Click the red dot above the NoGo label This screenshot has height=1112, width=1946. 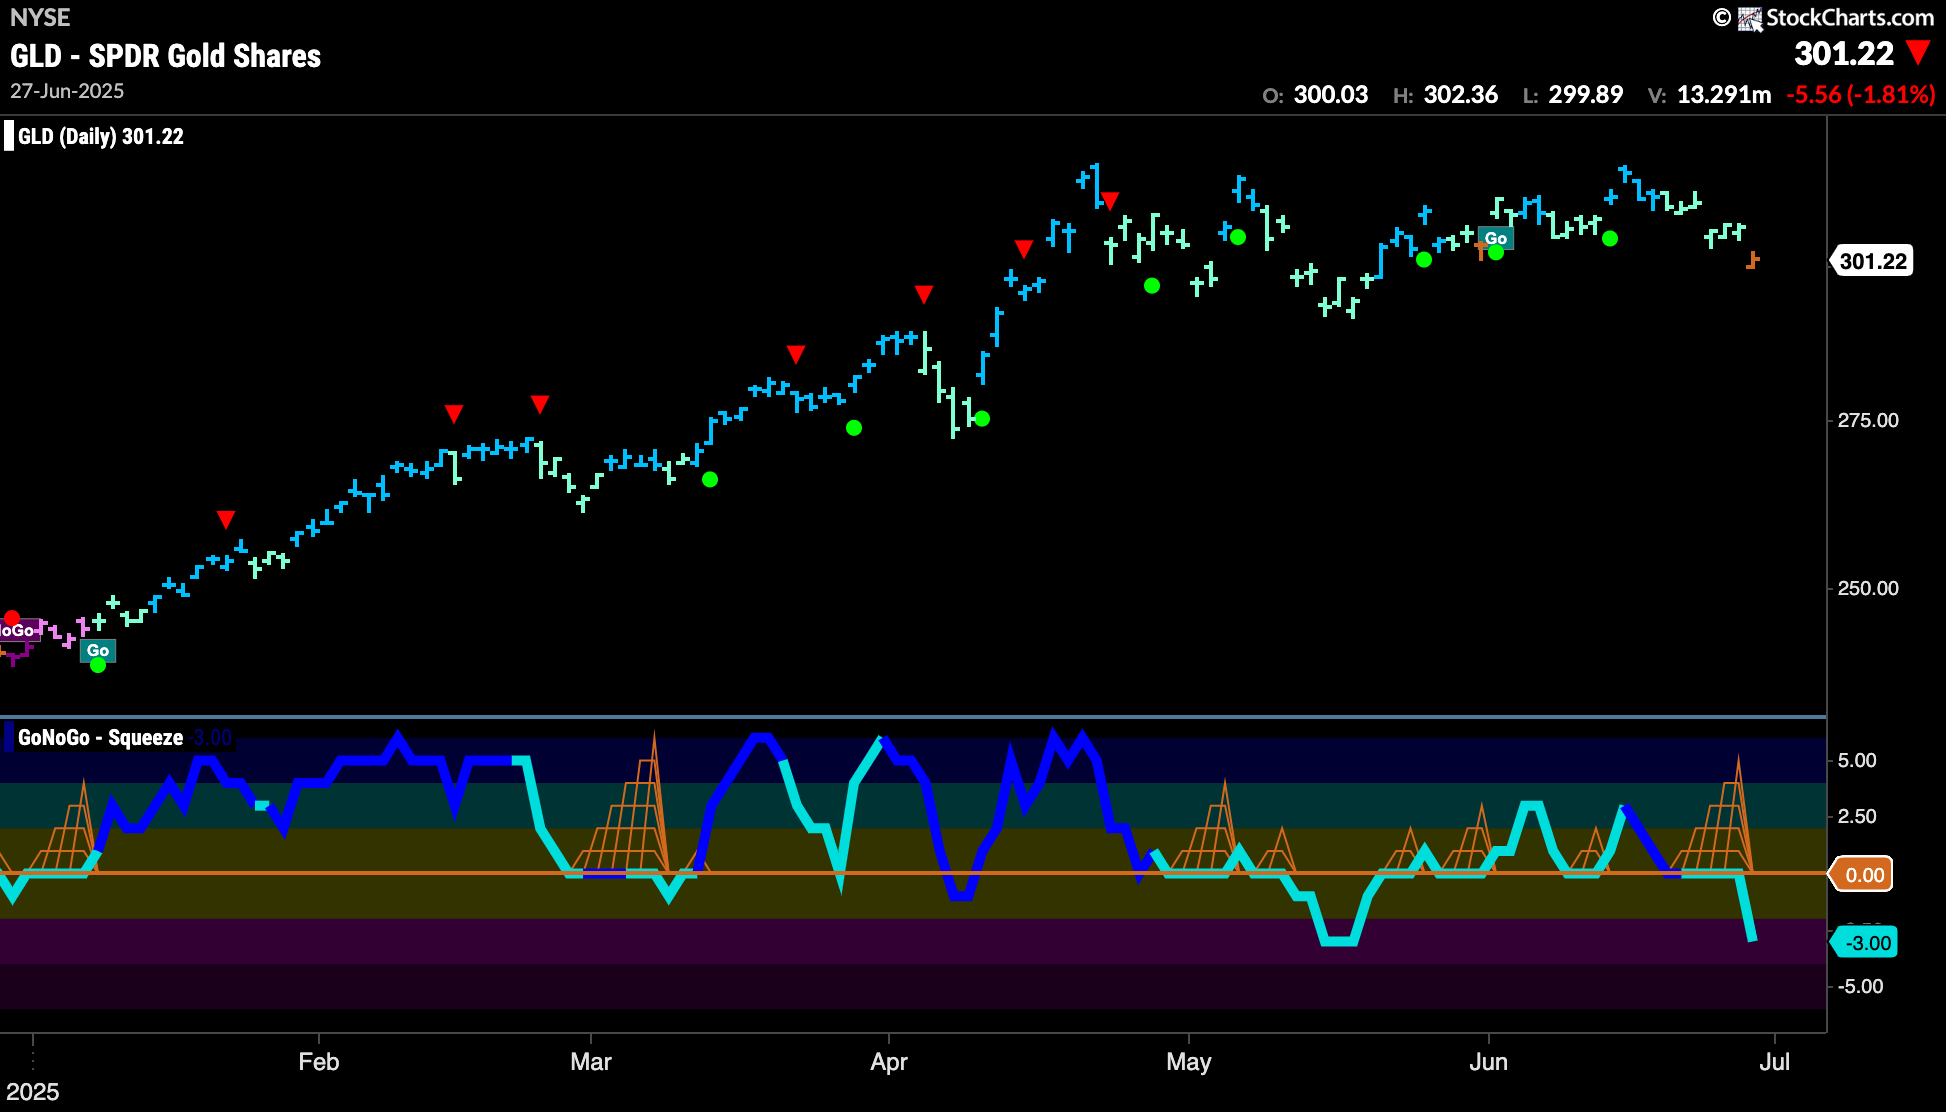pyautogui.click(x=12, y=618)
